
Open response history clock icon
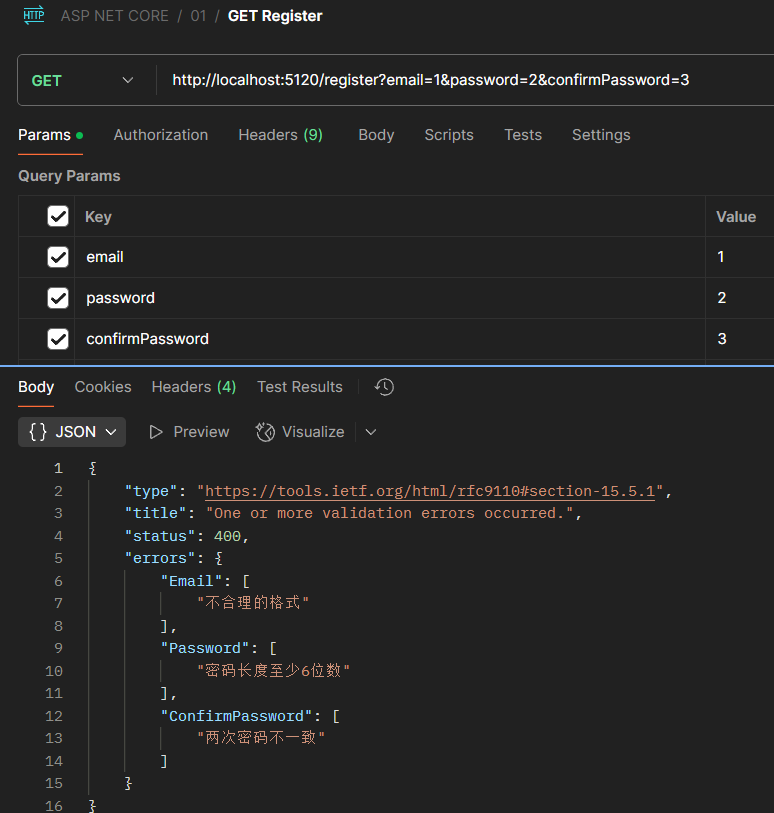point(384,387)
